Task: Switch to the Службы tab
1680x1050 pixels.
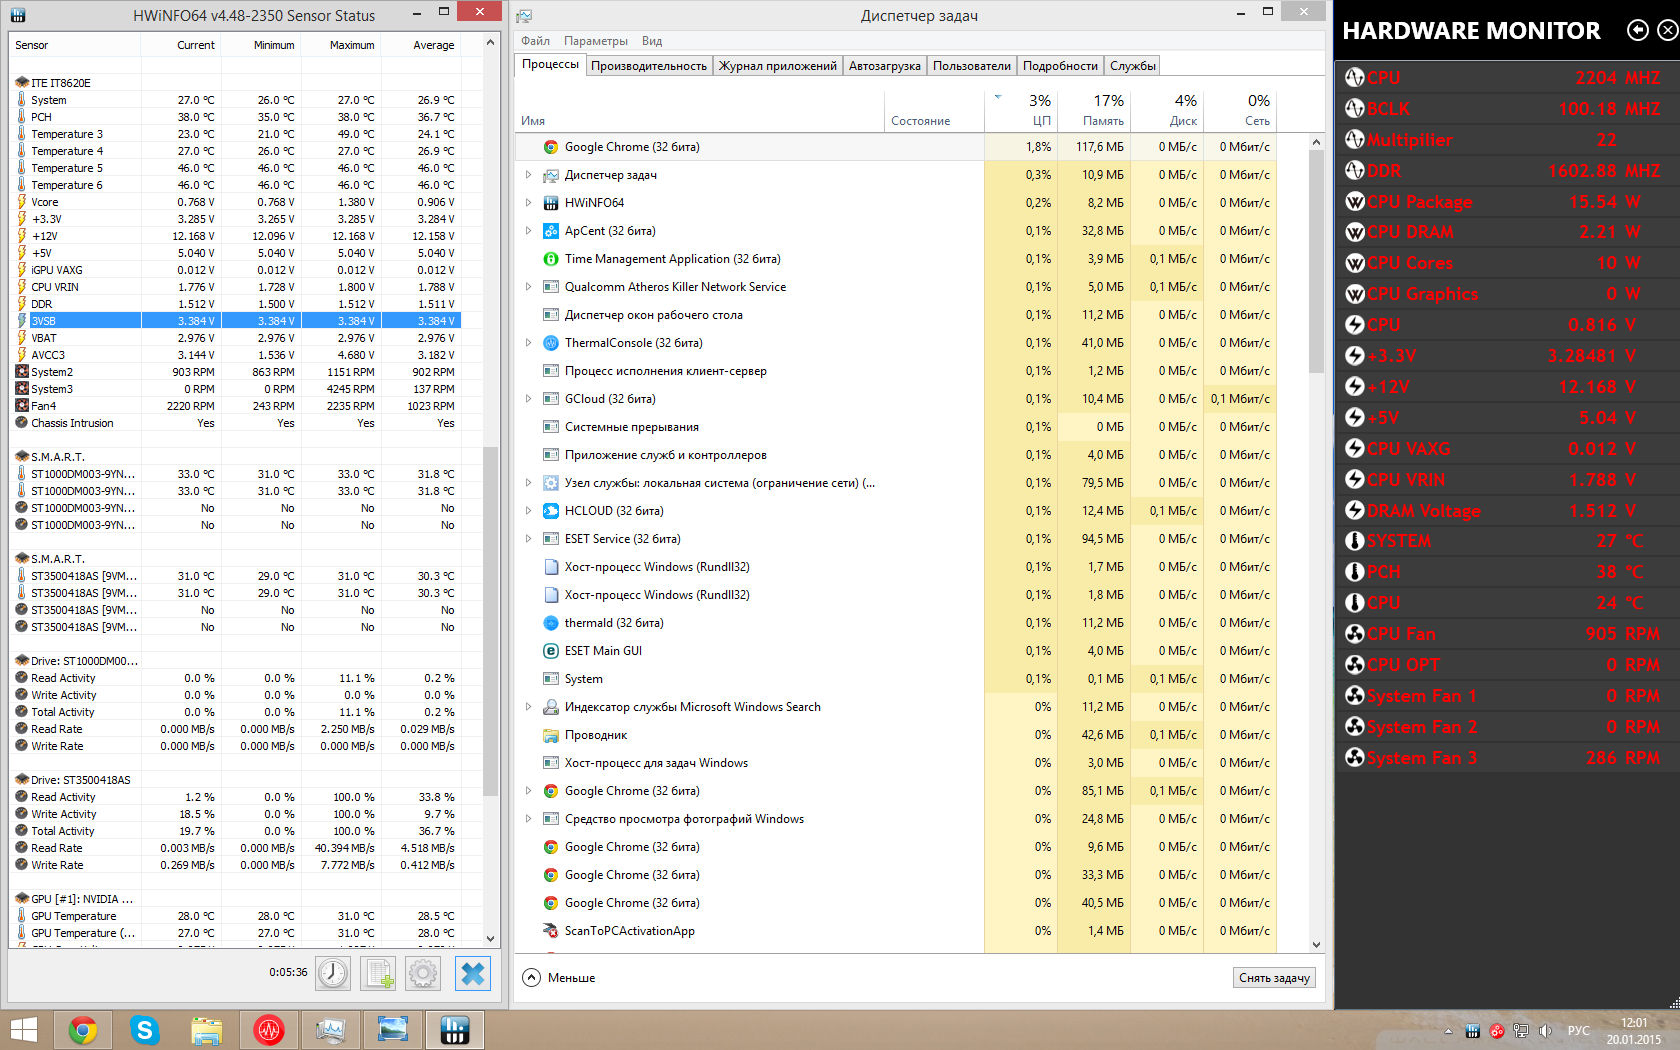Action: (1133, 66)
